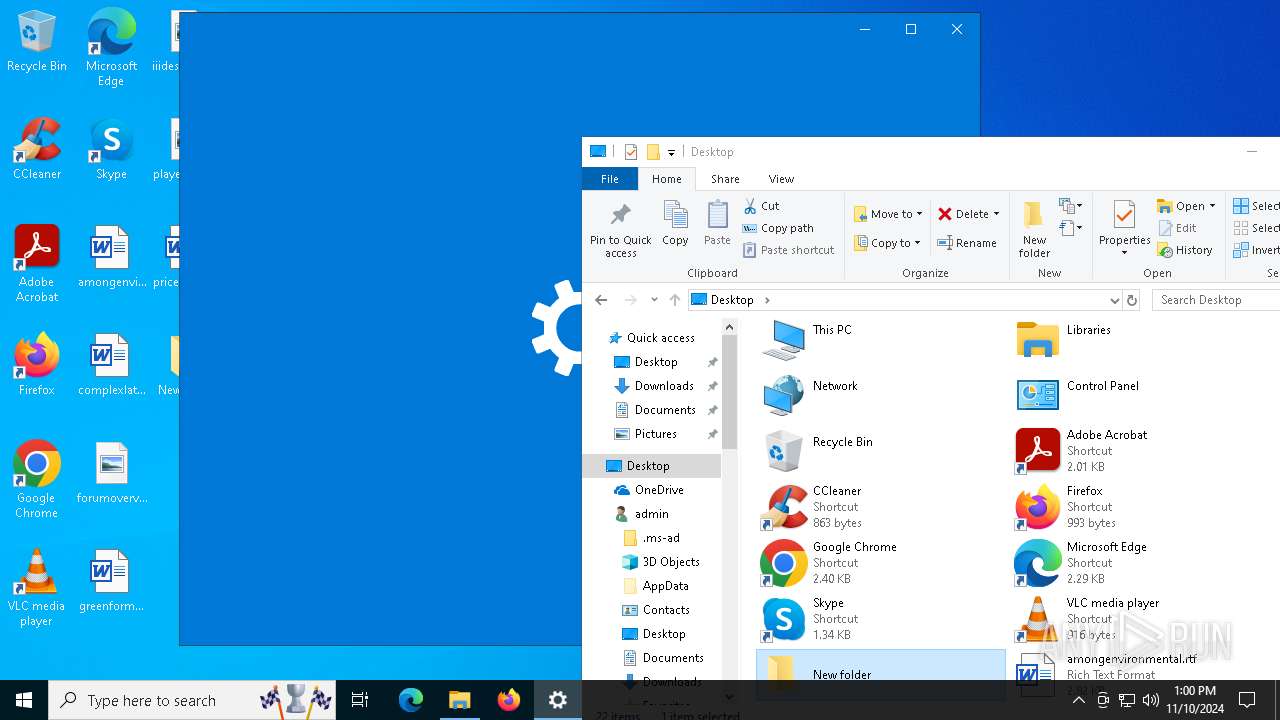Open the New item dropdown in ribbon
Image resolution: width=1280 pixels, height=720 pixels.
click(x=1070, y=206)
